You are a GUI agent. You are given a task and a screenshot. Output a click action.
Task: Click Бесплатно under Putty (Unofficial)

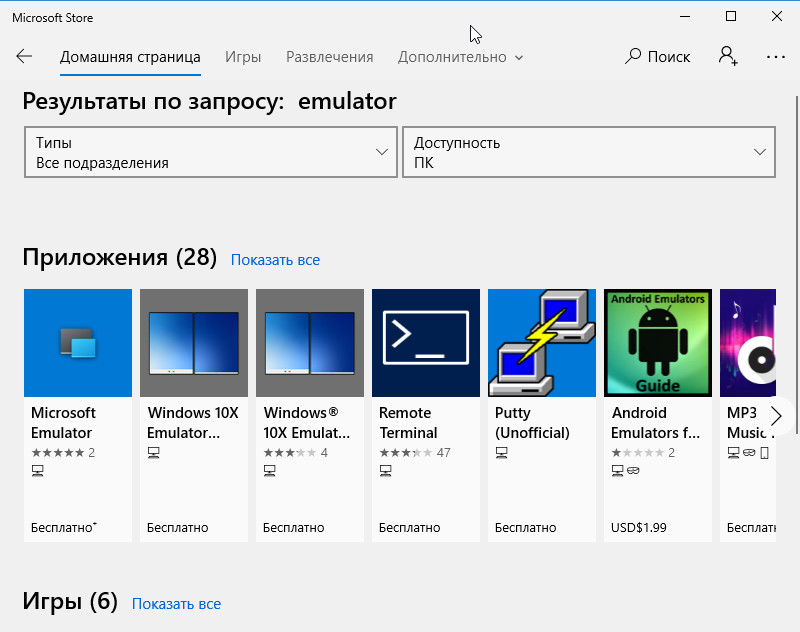pyautogui.click(x=526, y=527)
